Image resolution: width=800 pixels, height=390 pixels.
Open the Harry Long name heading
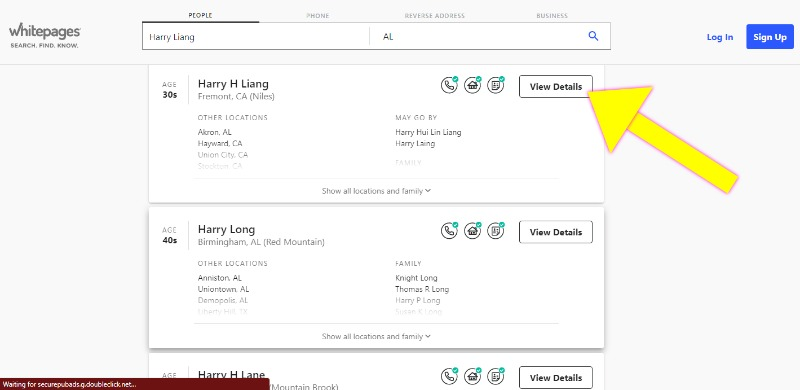[x=227, y=229]
